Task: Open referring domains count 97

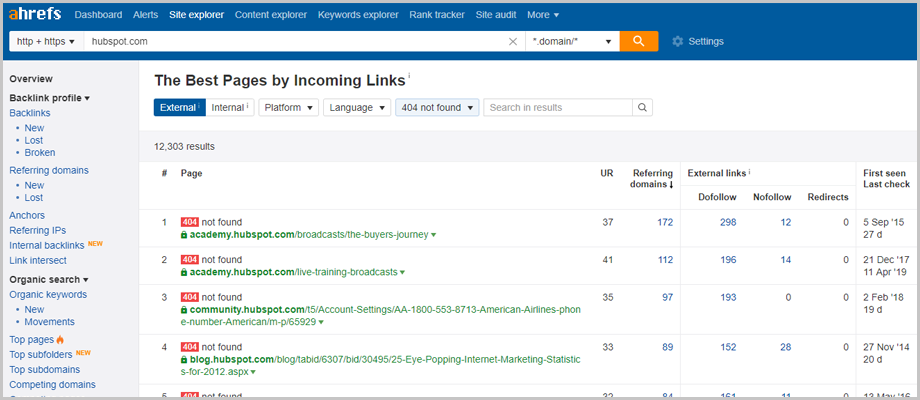Action: pos(668,297)
